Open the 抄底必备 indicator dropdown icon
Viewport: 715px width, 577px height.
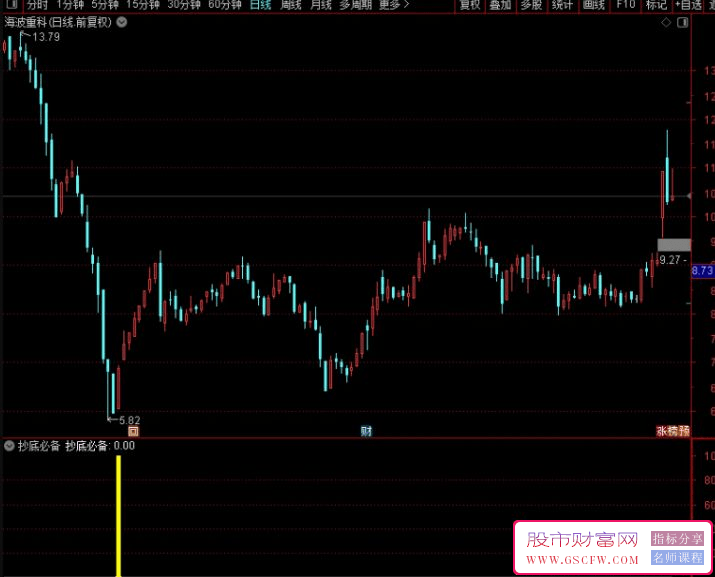pyautogui.click(x=9, y=446)
